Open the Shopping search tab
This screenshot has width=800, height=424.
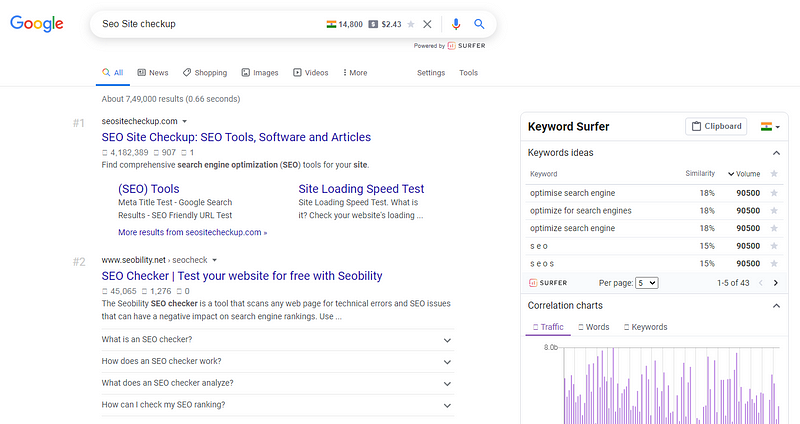pyautogui.click(x=205, y=72)
